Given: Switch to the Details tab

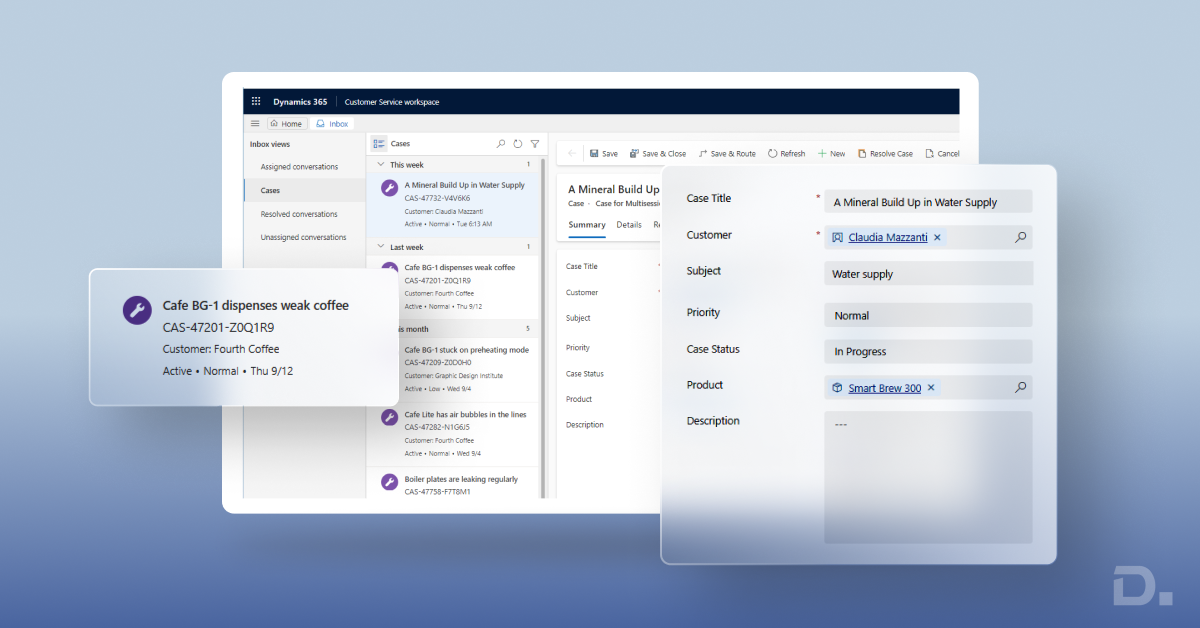Looking at the screenshot, I should point(629,225).
